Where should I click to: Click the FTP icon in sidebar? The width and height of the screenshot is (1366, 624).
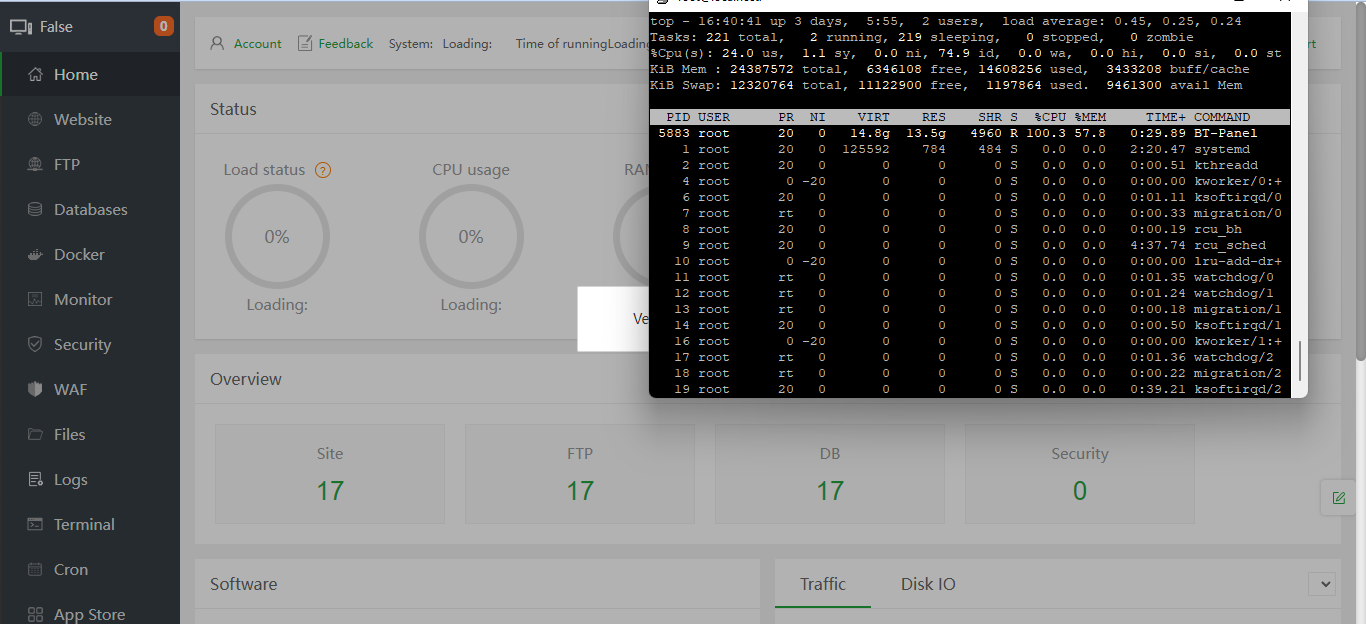[35, 165]
